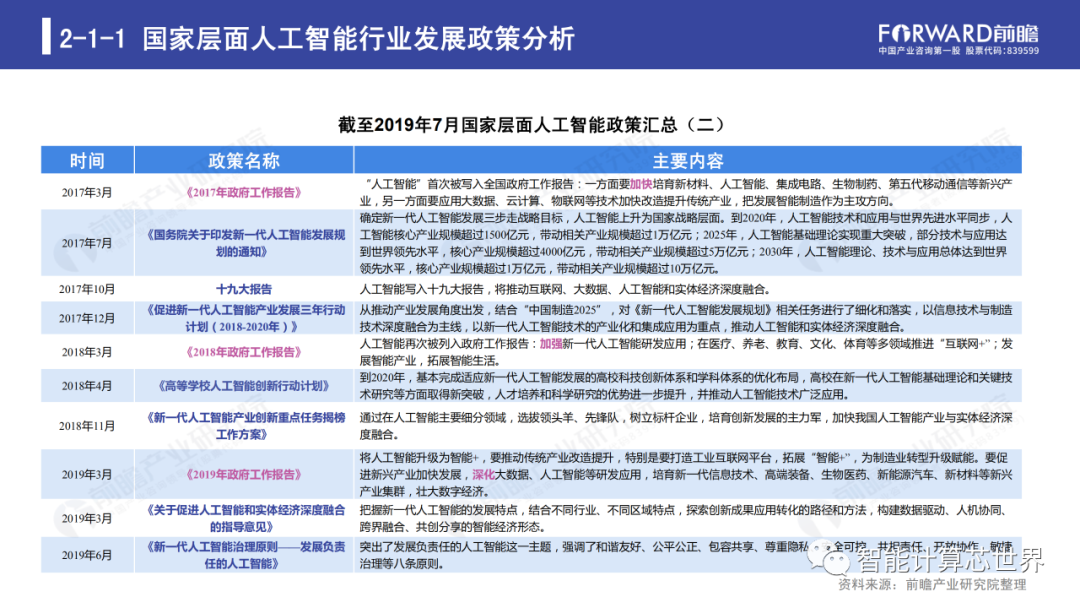The image size is (1080, 608).
Task: Select the date cell 2017年12月
Action: click(87, 318)
